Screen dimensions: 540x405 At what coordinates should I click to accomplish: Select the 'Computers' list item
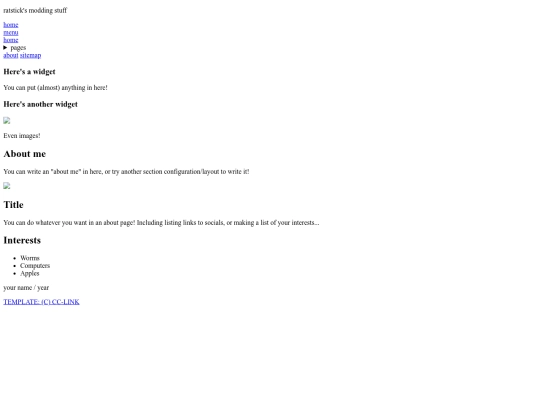35,266
